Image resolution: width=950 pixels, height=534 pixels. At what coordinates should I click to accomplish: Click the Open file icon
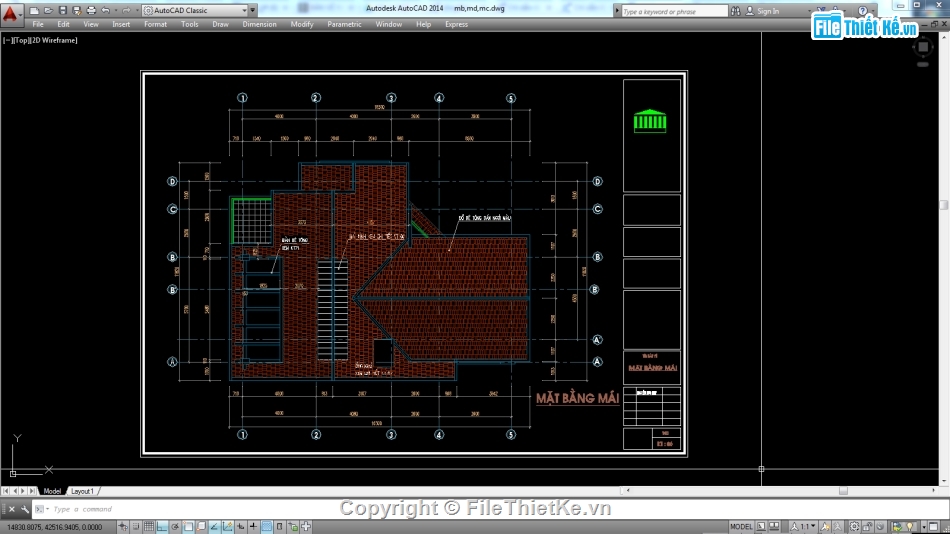(x=48, y=10)
